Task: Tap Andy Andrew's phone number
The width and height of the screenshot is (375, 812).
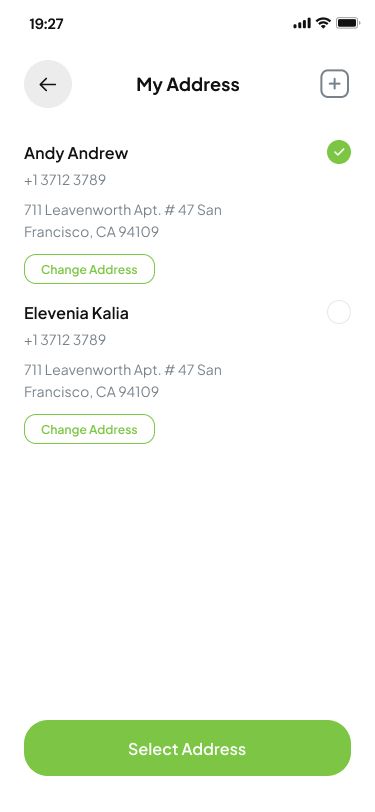Action: [x=65, y=180]
